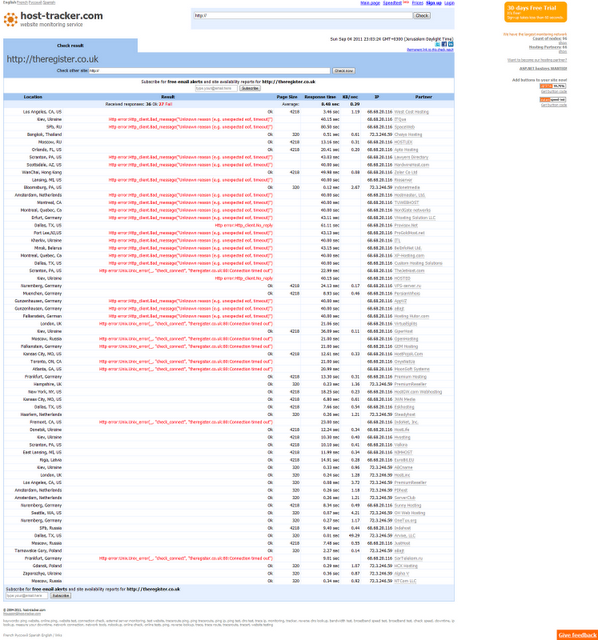Focus the top URL input field

tap(303, 16)
